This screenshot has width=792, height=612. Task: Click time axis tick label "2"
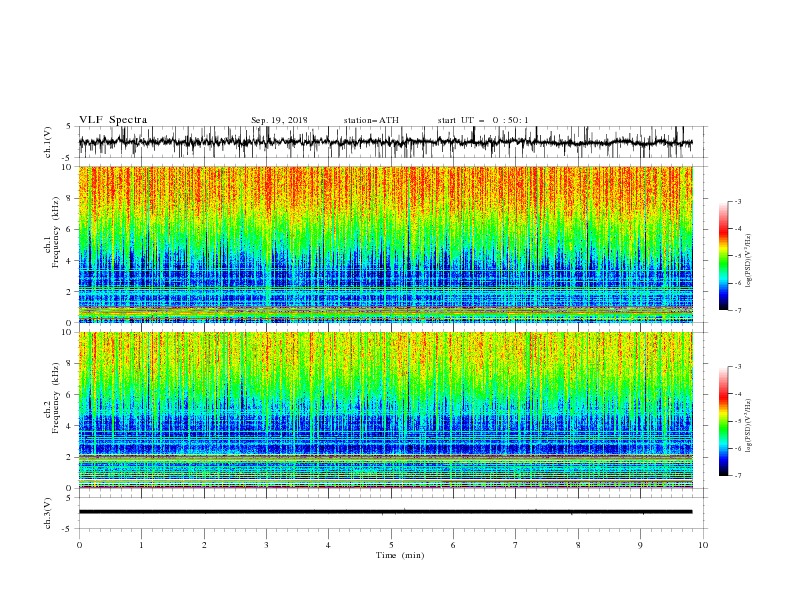(204, 545)
